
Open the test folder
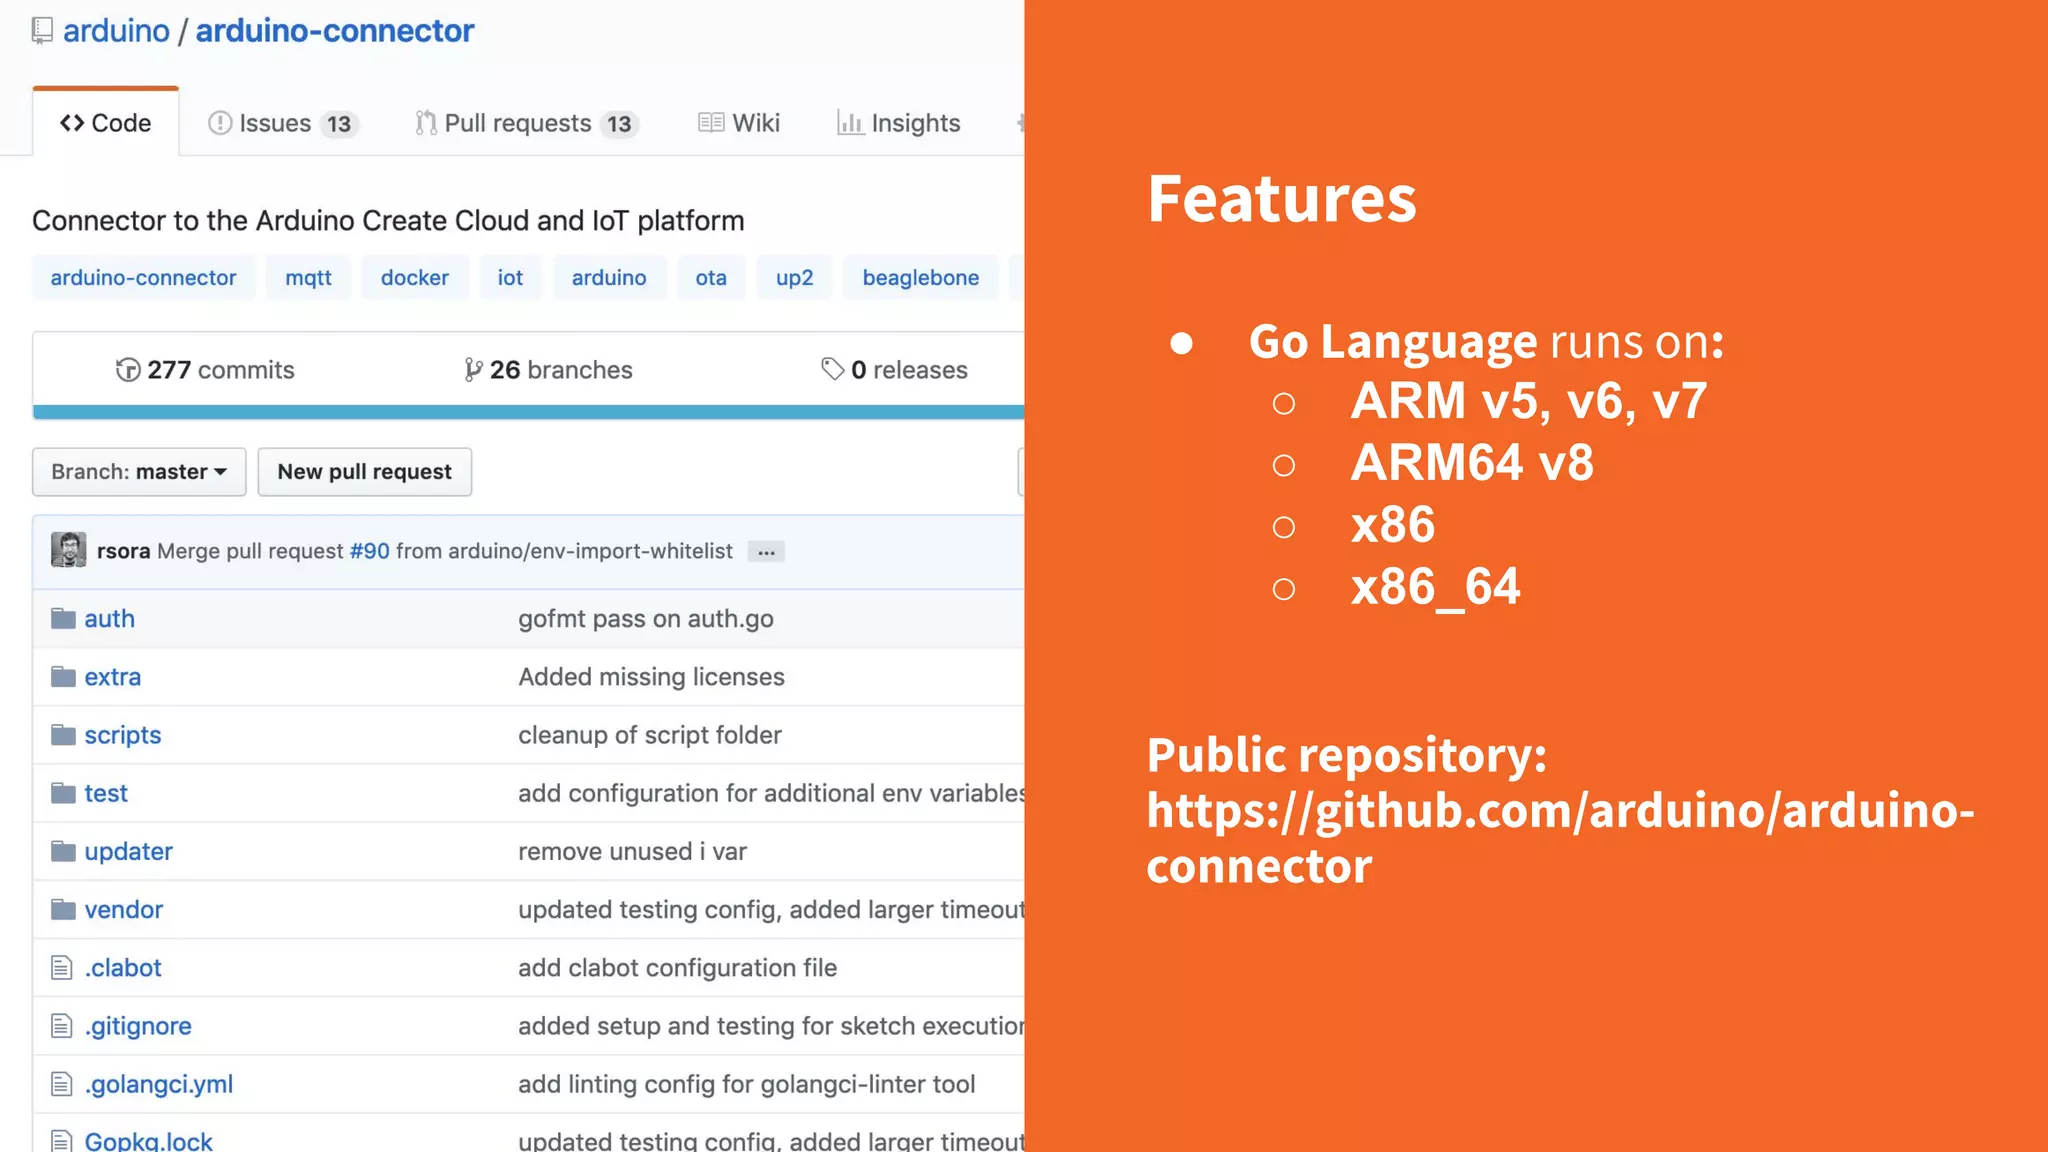coord(105,793)
